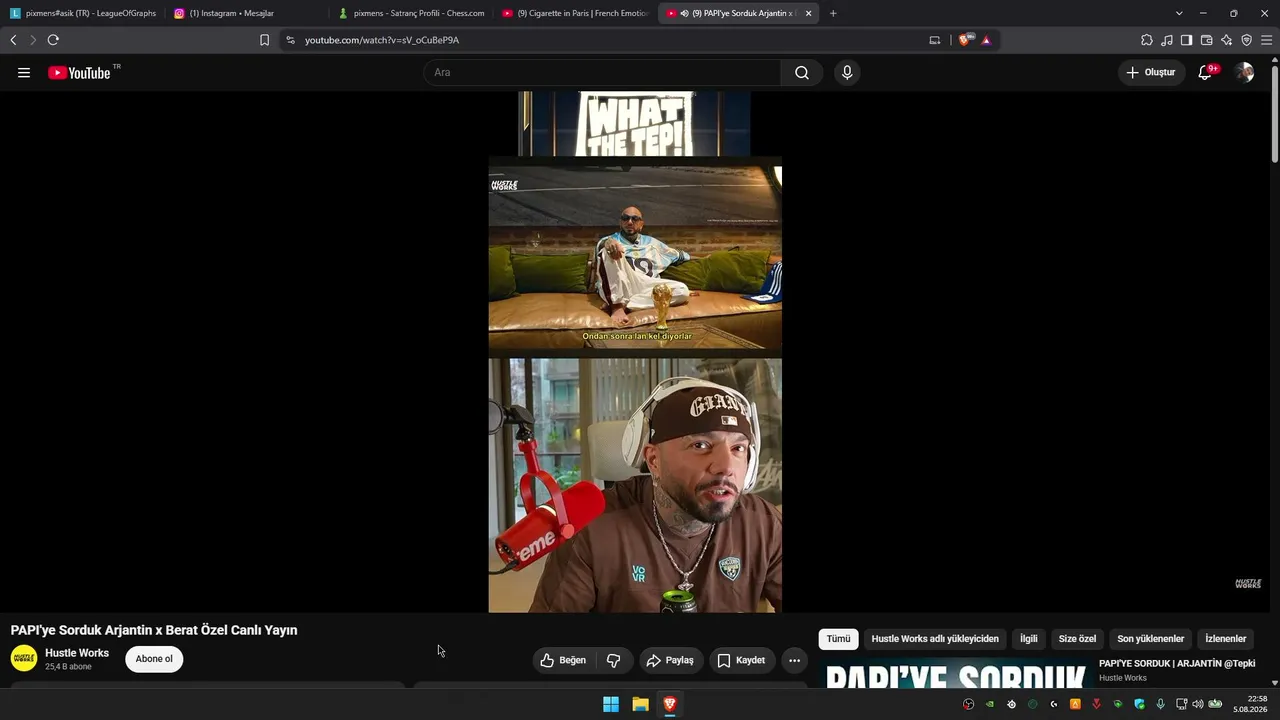The width and height of the screenshot is (1280, 720).
Task: Dislike the video with thumbs-down
Action: [x=614, y=660]
